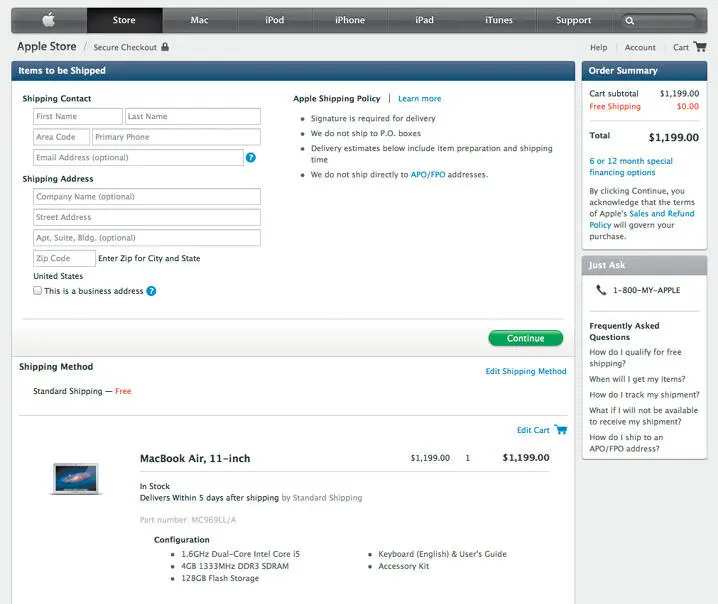Click the Edit Cart link
Viewport: 718px width, 604px height.
click(x=533, y=430)
